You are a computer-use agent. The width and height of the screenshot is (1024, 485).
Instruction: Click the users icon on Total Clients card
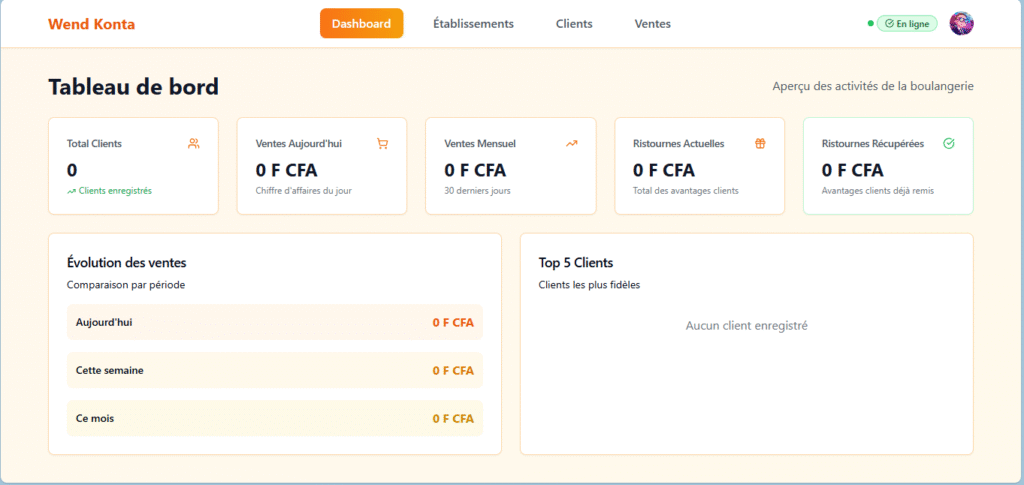click(x=193, y=143)
